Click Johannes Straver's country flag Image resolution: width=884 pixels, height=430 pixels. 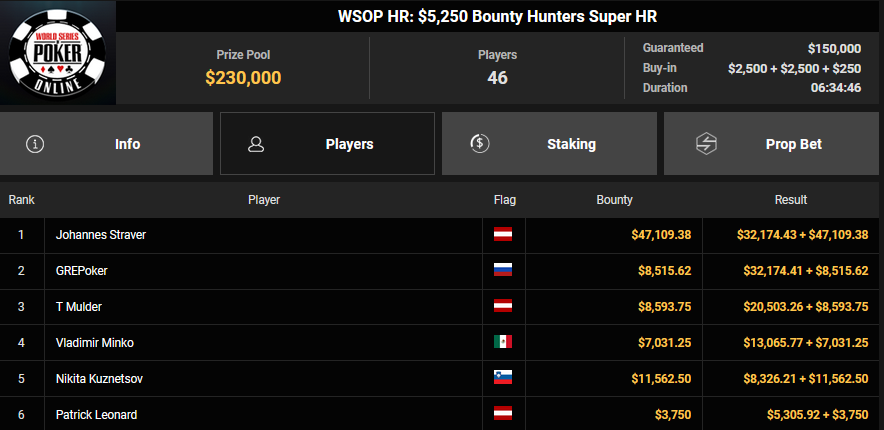point(503,235)
